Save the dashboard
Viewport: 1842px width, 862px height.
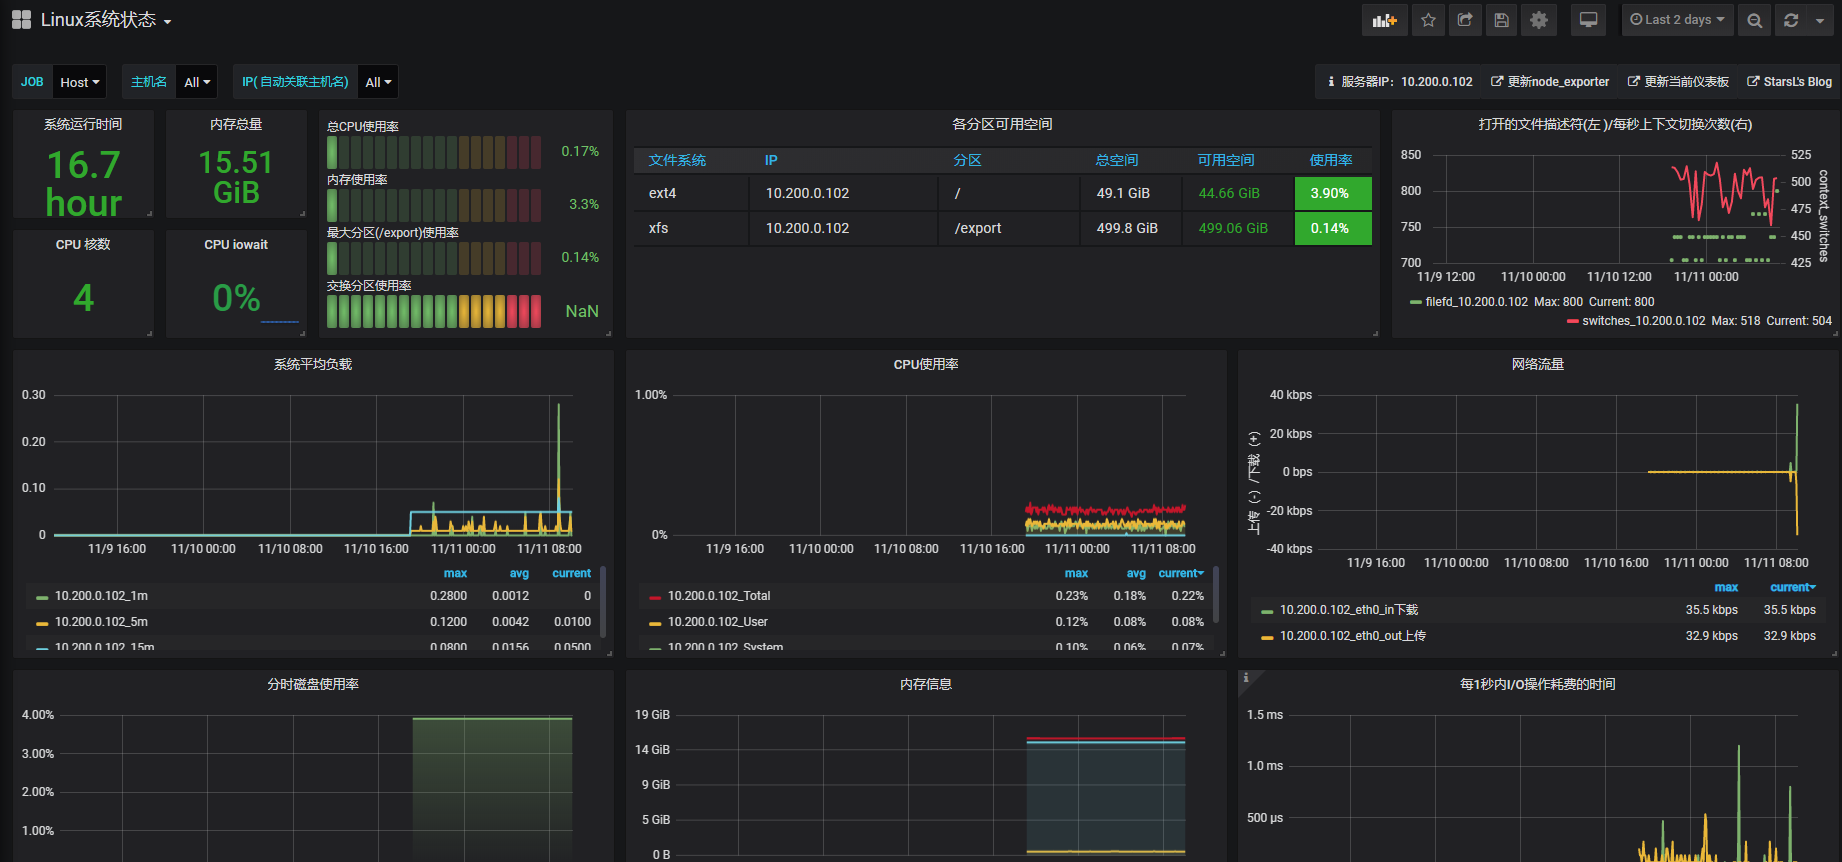(x=1502, y=20)
